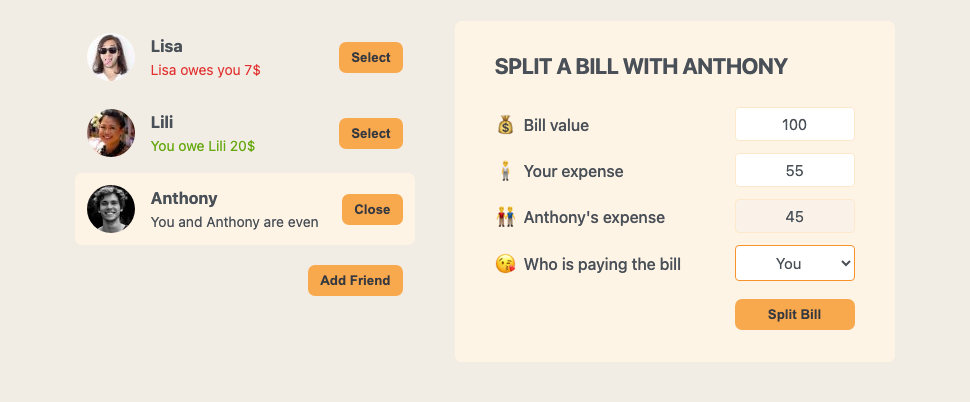This screenshot has height=402, width=970.
Task: Click the person icon beside Your expense
Action: [x=505, y=171]
